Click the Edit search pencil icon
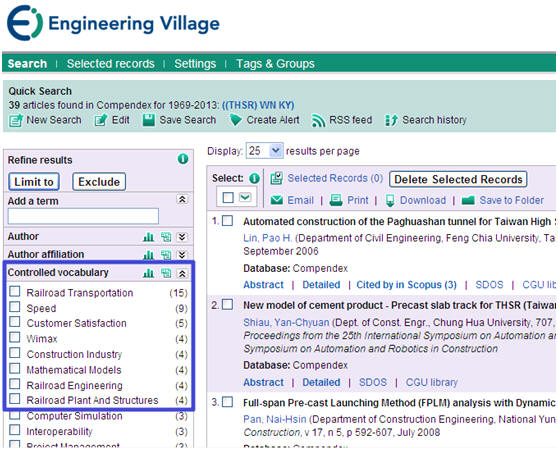The image size is (558, 451). 101,120
